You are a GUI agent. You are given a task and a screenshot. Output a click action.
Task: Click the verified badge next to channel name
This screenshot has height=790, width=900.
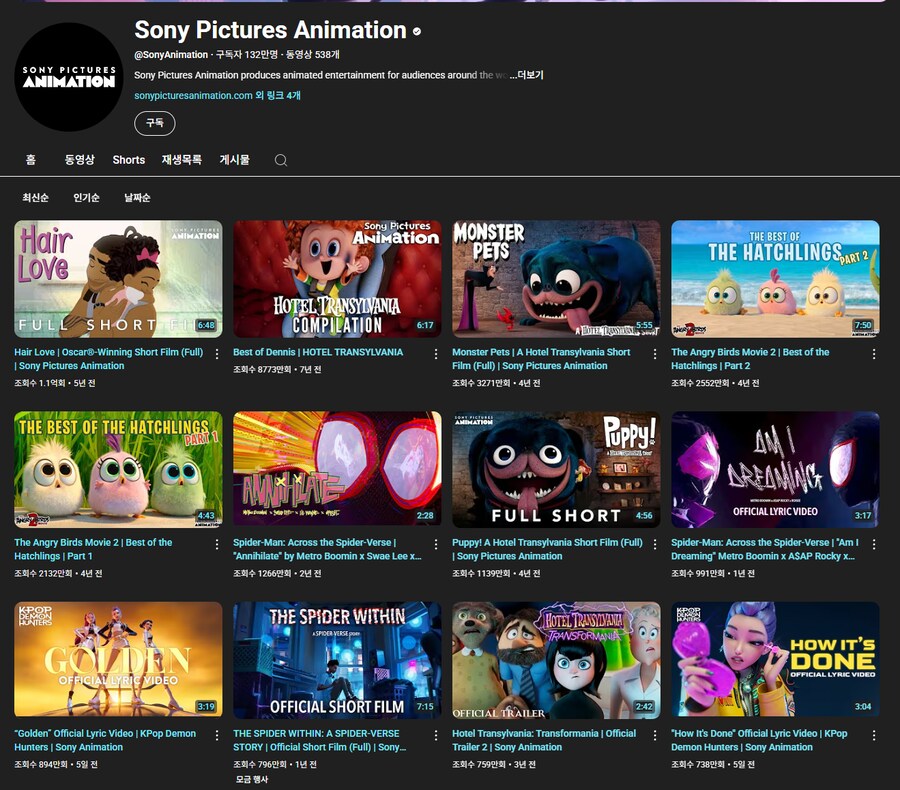(x=417, y=32)
